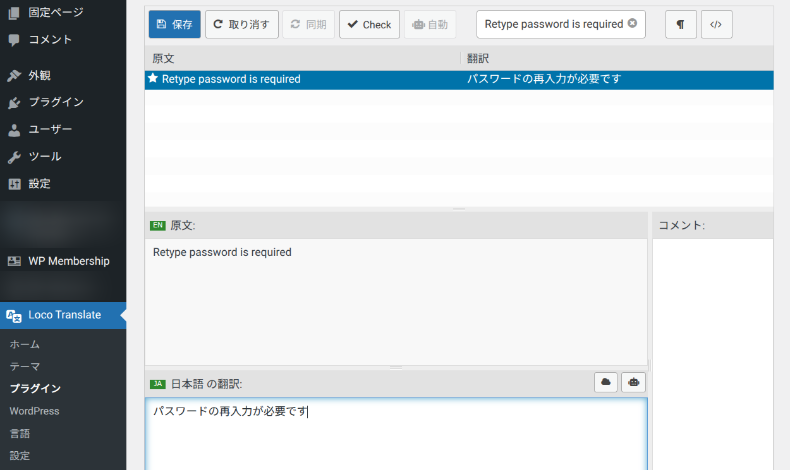Viewport: 790px width, 470px height.
Task: Click the 外観 paintbrush icon
Action: pyautogui.click(x=14, y=76)
